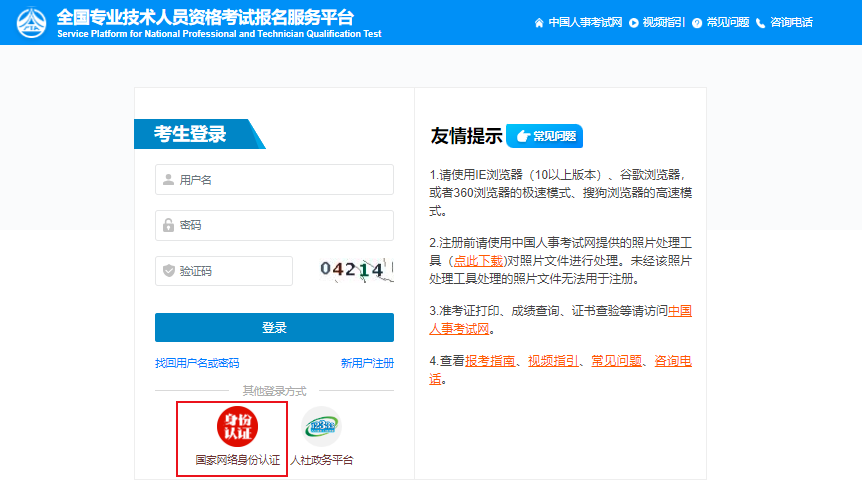Viewport: 862px width, 481px height.
Task: Open 中国人事考试网 from the header
Action: point(579,22)
